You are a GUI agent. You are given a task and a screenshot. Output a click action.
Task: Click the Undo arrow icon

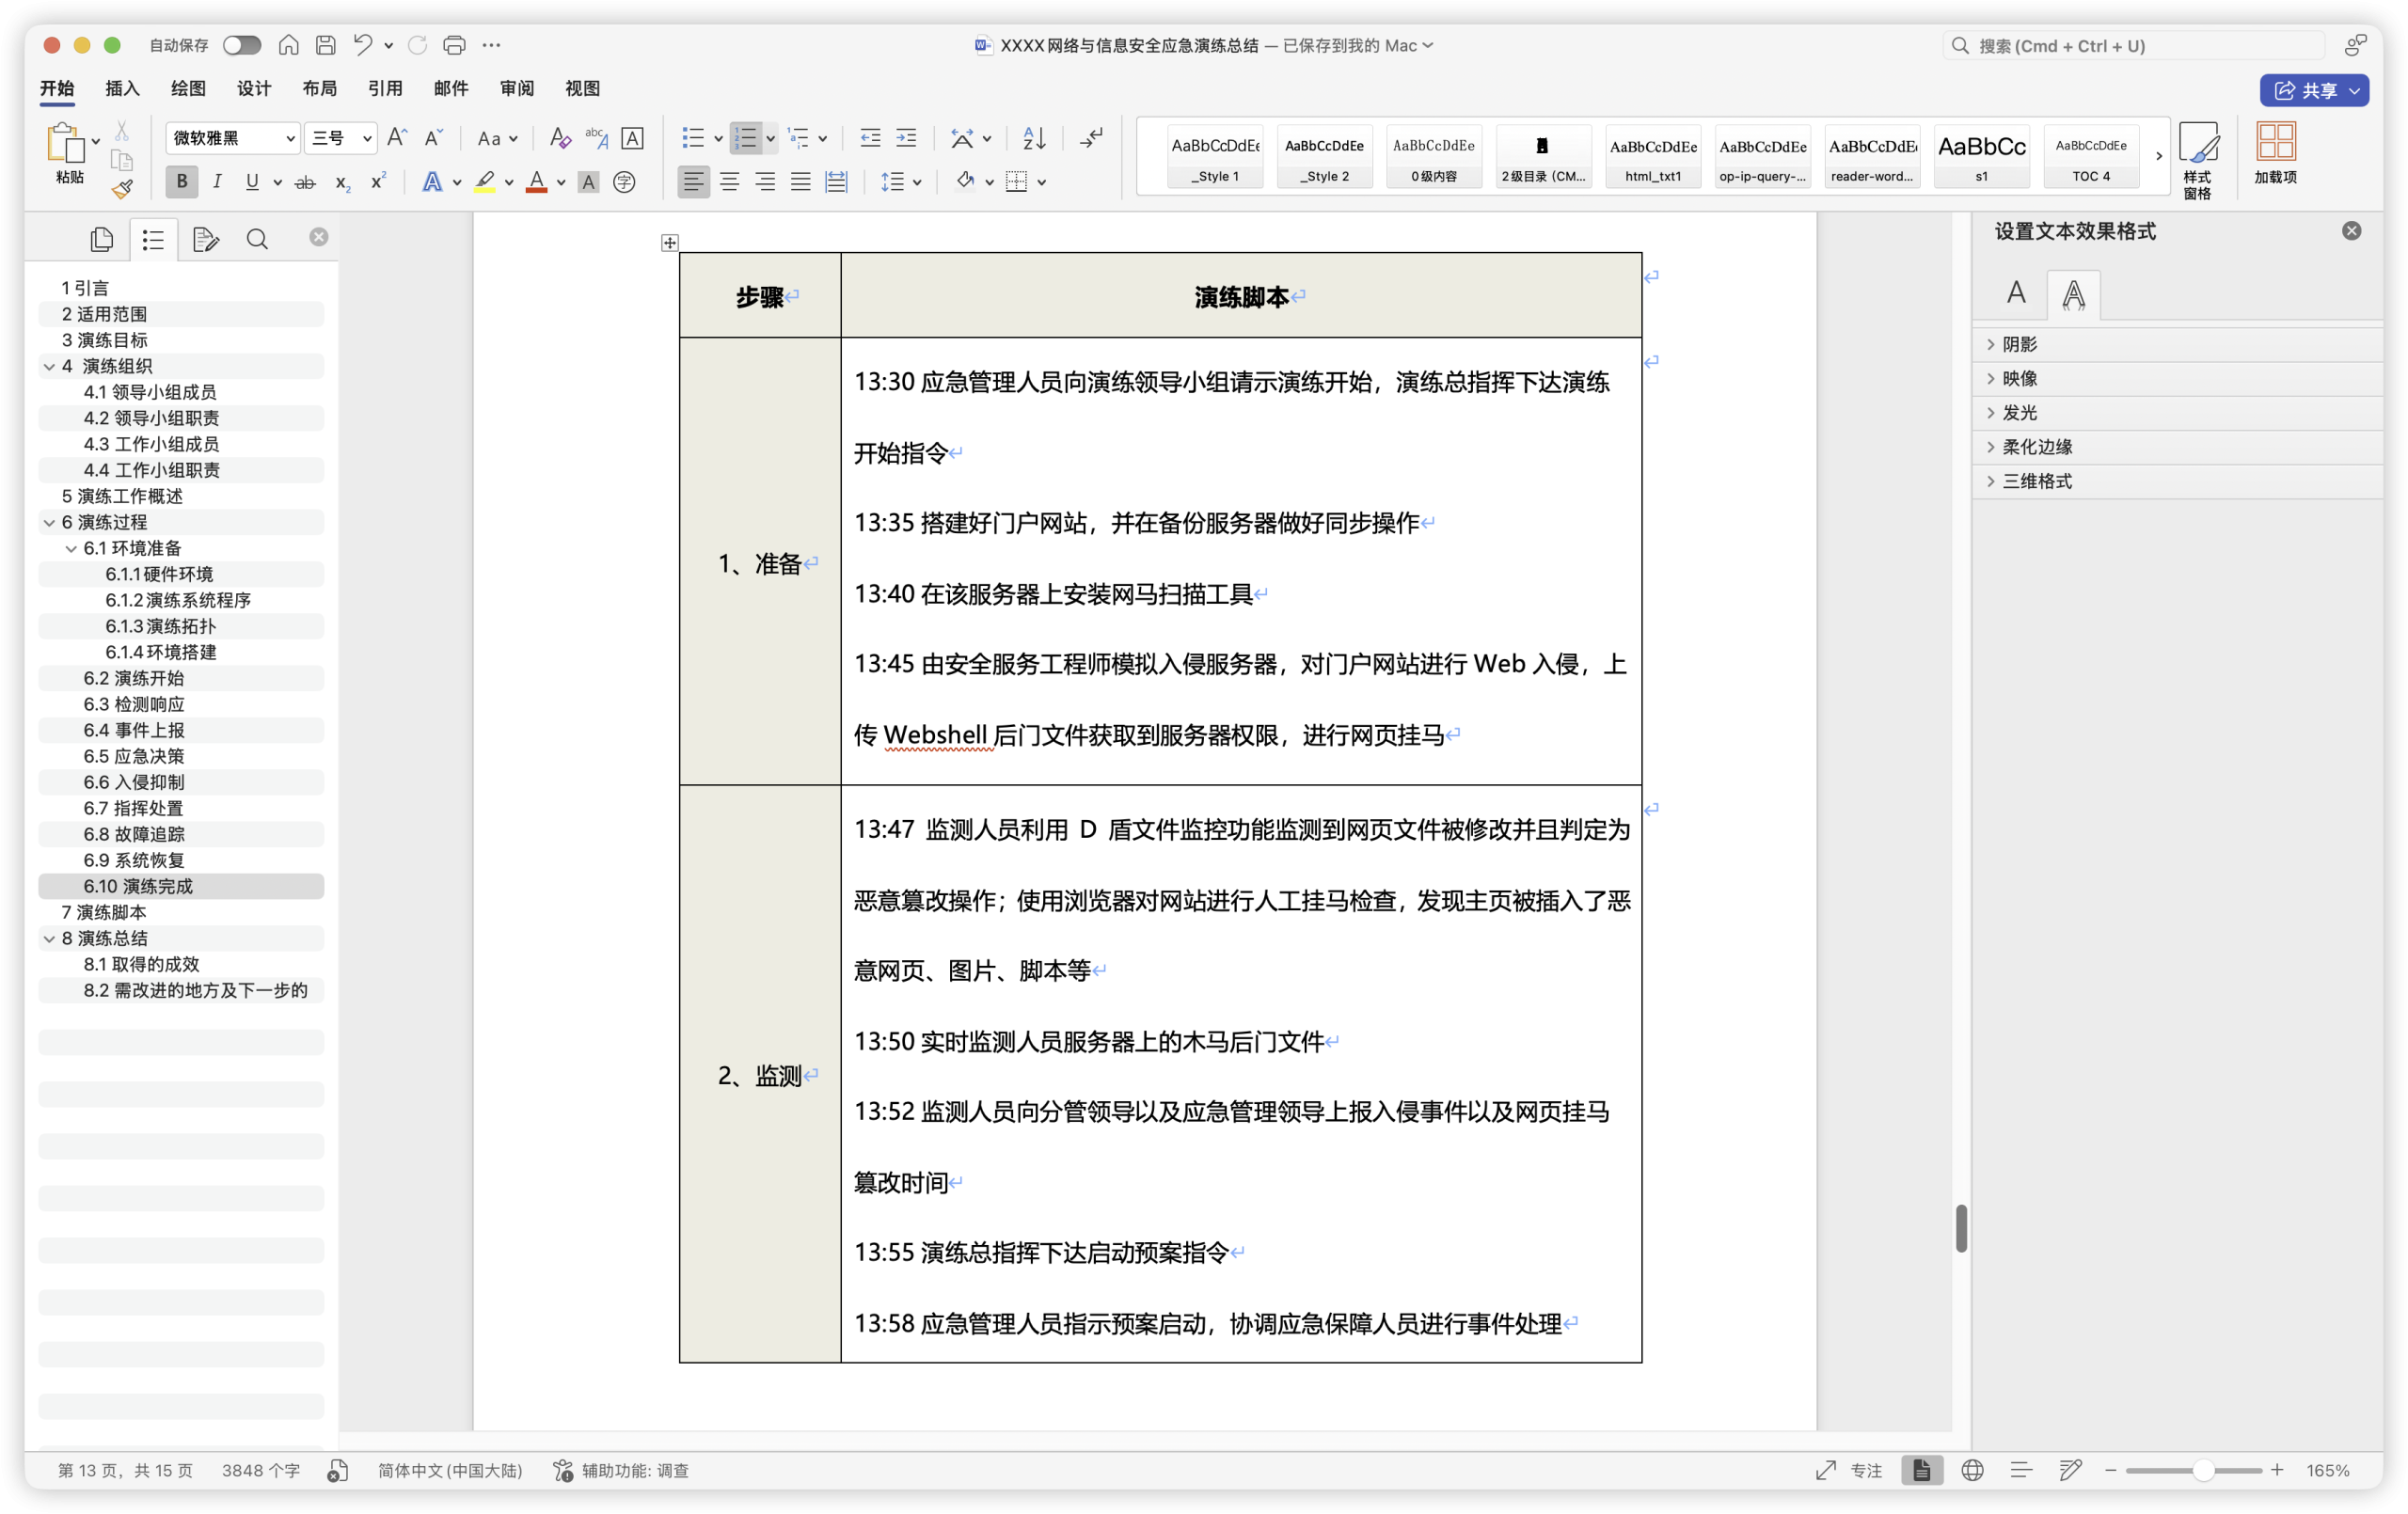pyautogui.click(x=362, y=45)
